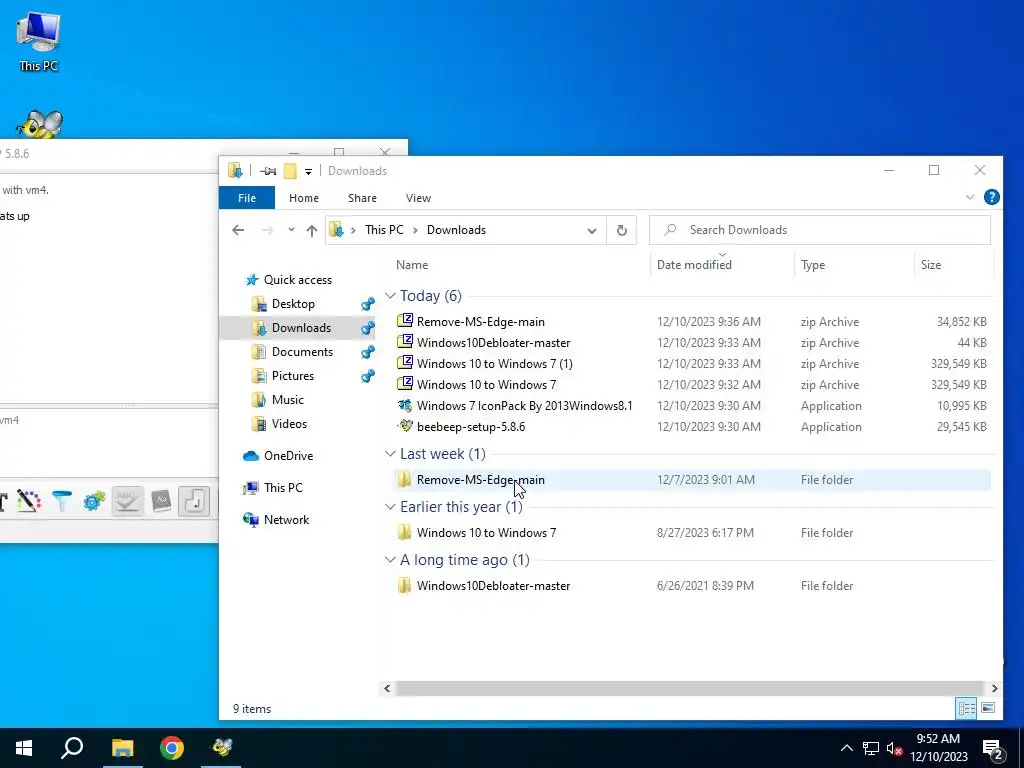Open Music in the navigation pane
This screenshot has height=768, width=1024.
pyautogui.click(x=287, y=400)
